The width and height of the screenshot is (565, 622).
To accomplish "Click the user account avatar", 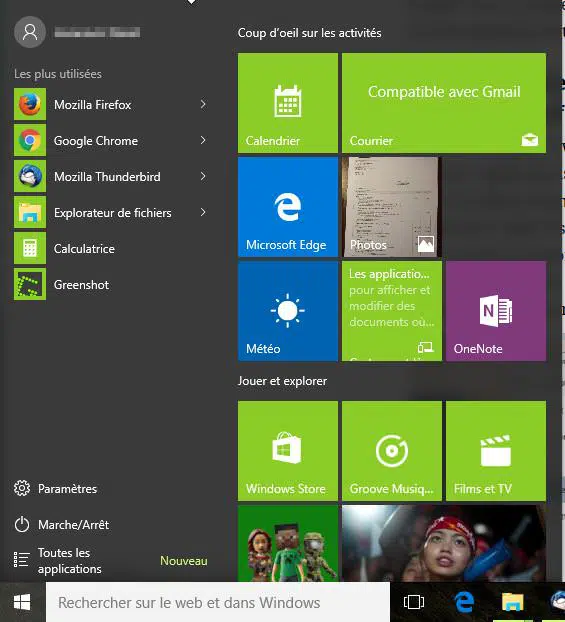I will [30, 32].
